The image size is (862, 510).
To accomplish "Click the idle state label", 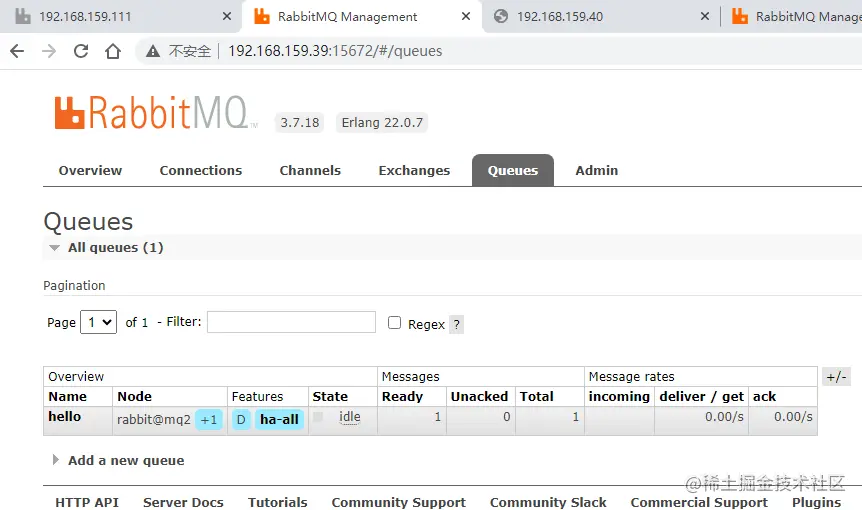I will 350,417.
